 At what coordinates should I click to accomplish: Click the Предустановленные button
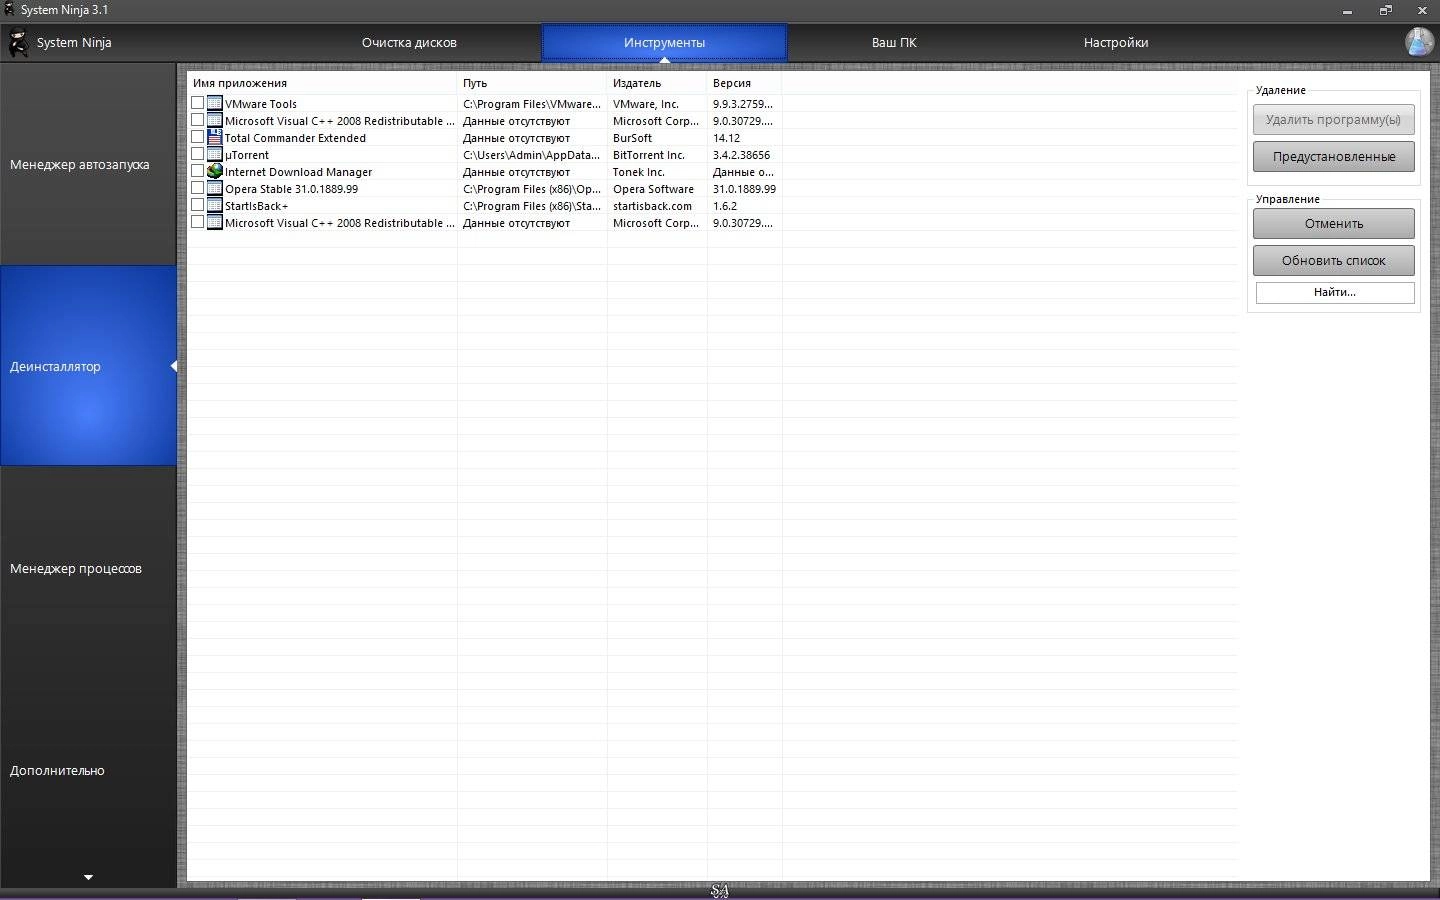pos(1333,157)
